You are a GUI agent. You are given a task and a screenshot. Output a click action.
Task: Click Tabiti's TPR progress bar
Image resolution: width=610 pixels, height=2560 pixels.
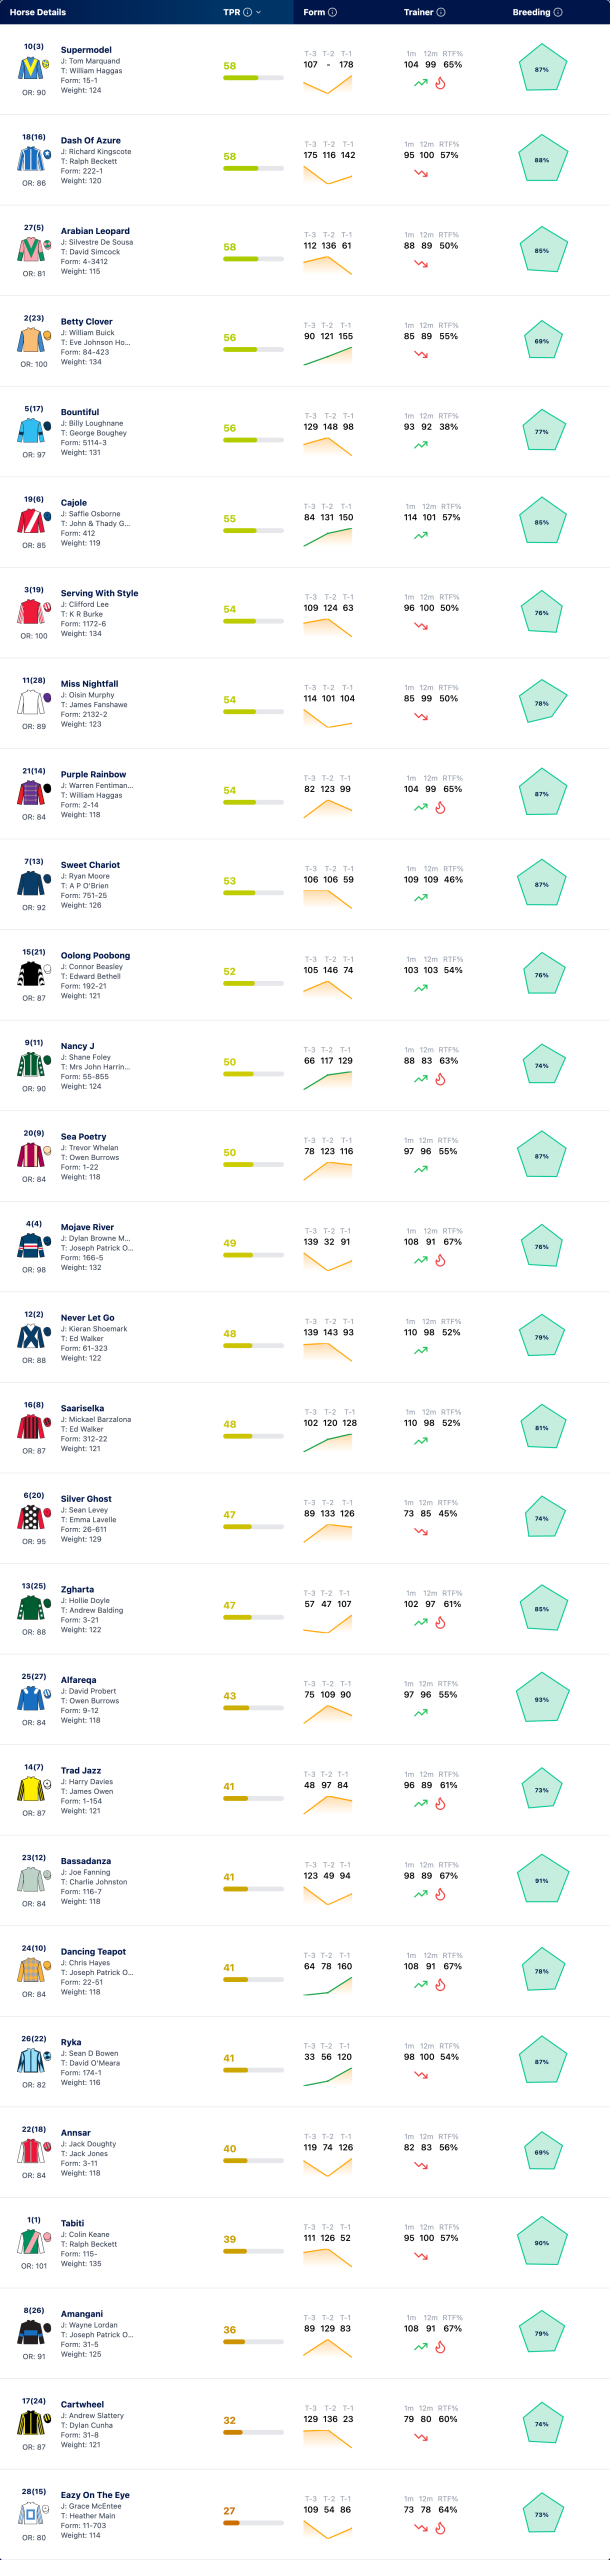(x=253, y=2251)
